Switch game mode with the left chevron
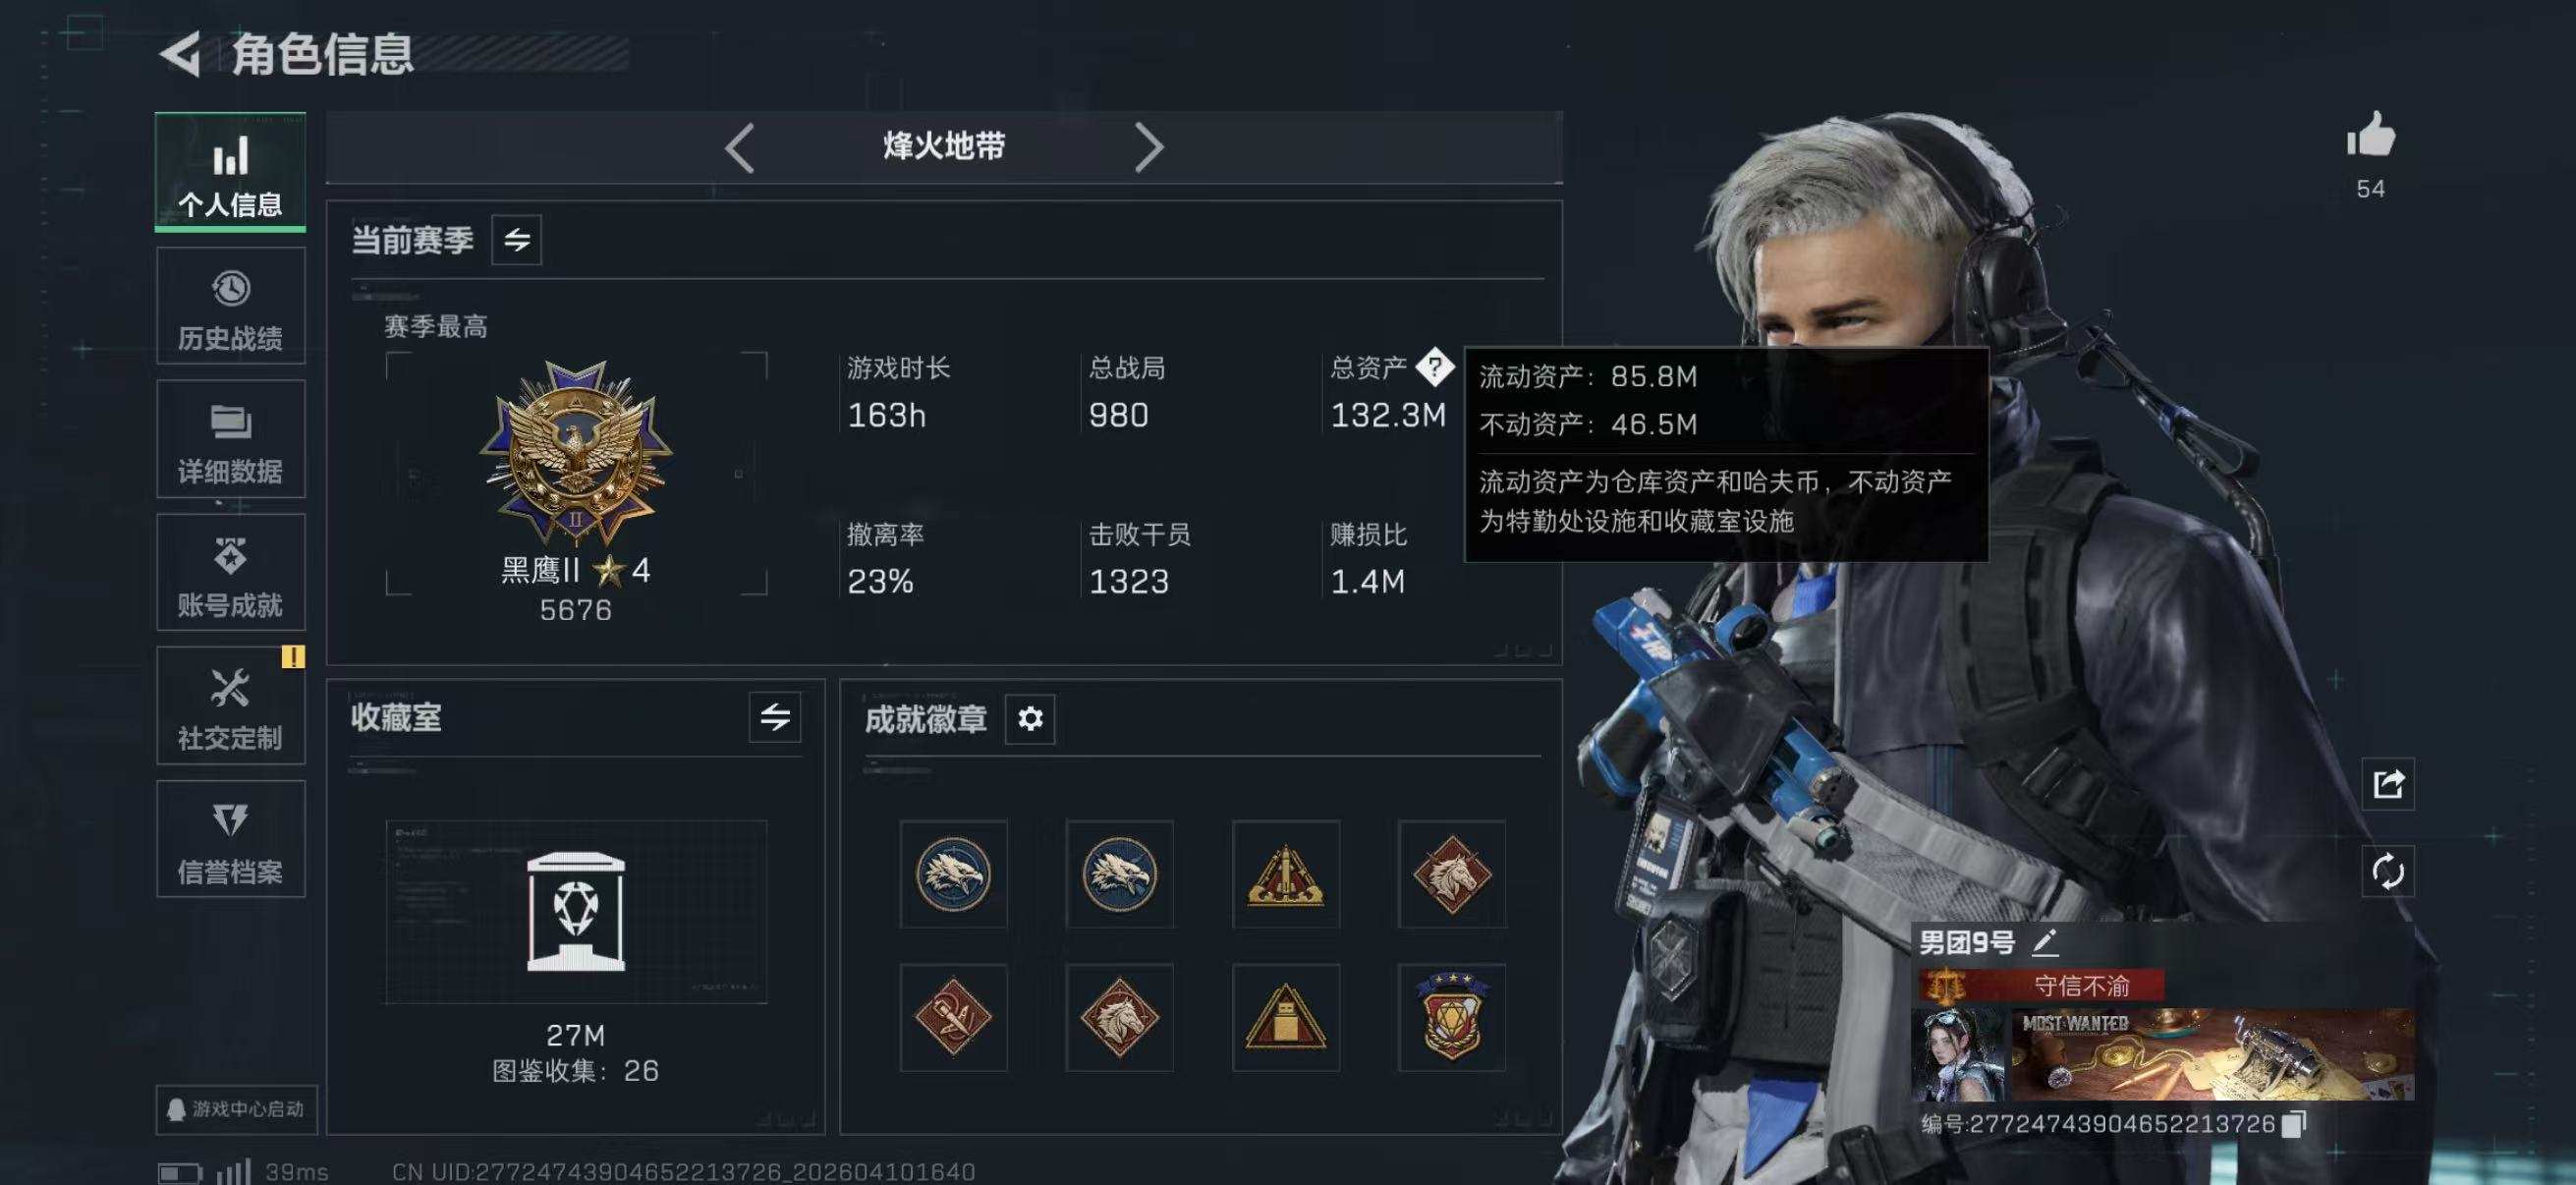This screenshot has width=2576, height=1185. click(x=739, y=148)
